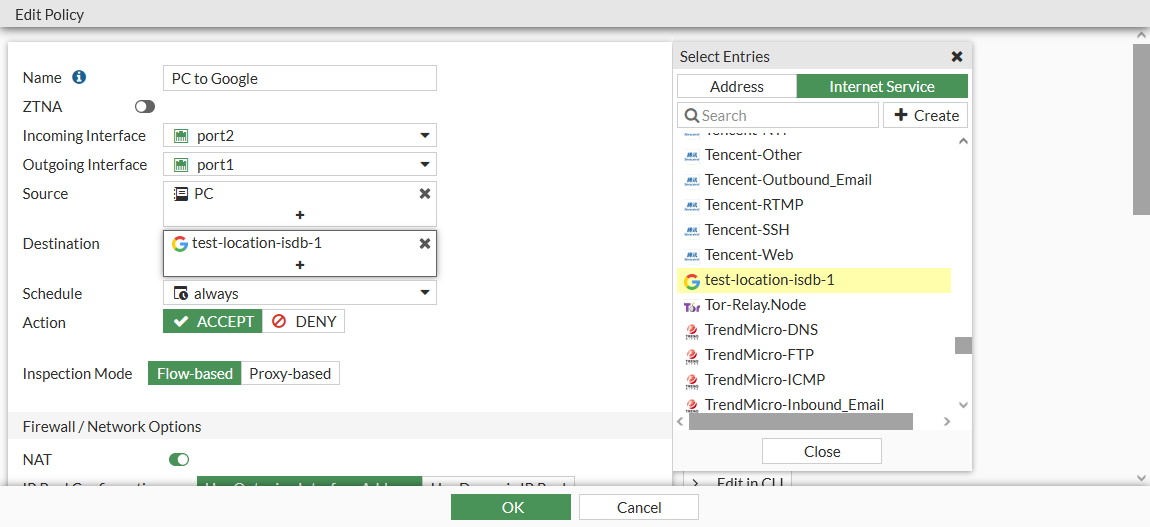The image size is (1150, 527).
Task: Click the search magnifier icon
Action: [692, 115]
